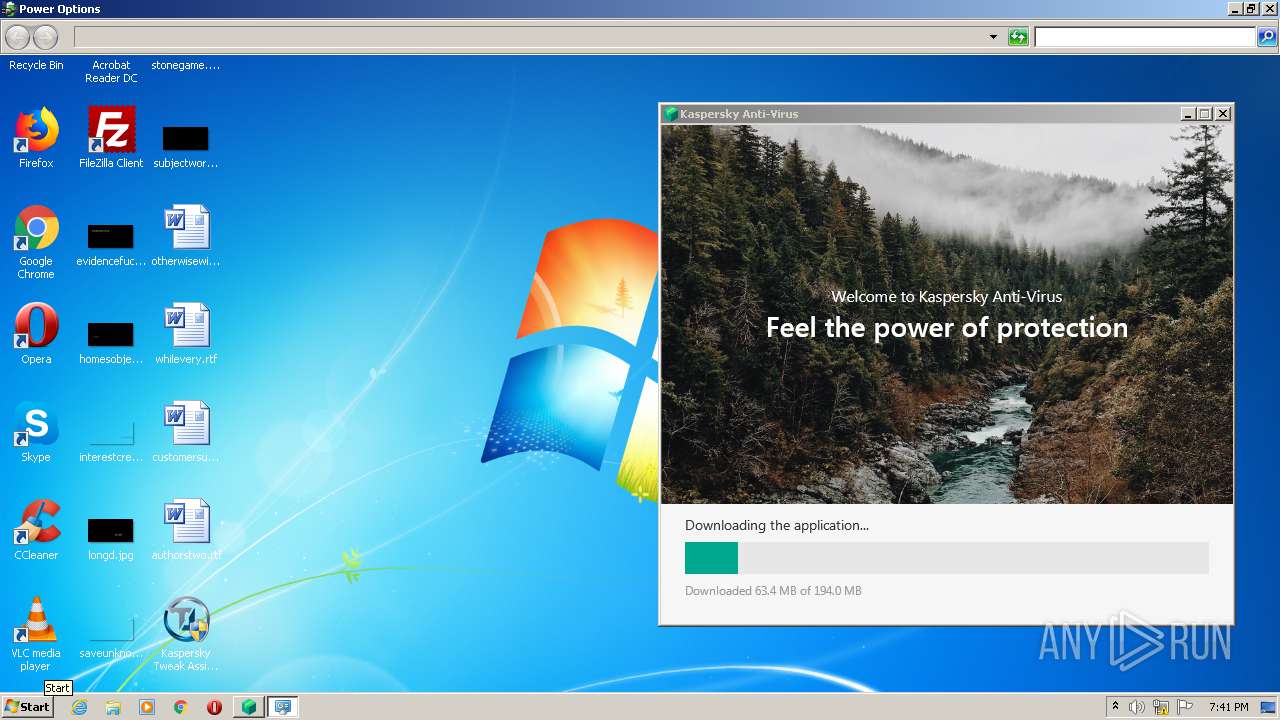Screen dimensions: 1280x720
Task: Select the evidencefuc... desktop file
Action: pyautogui.click(x=111, y=244)
